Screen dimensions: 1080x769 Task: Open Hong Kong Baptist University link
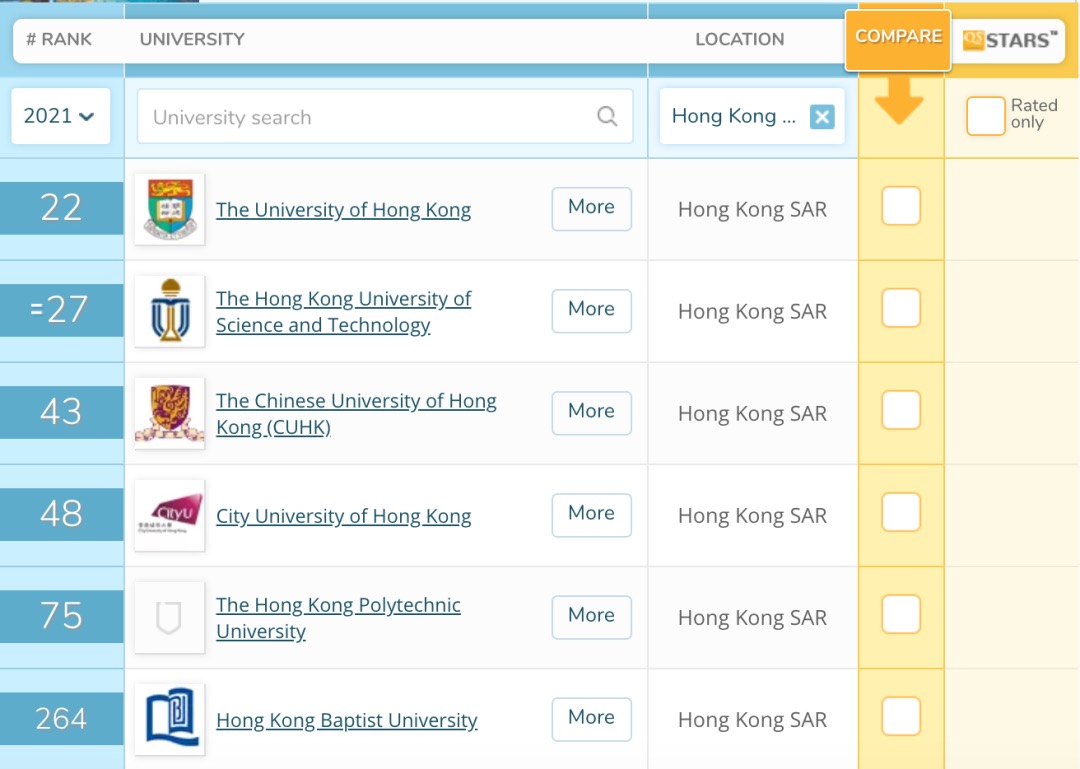coord(346,719)
